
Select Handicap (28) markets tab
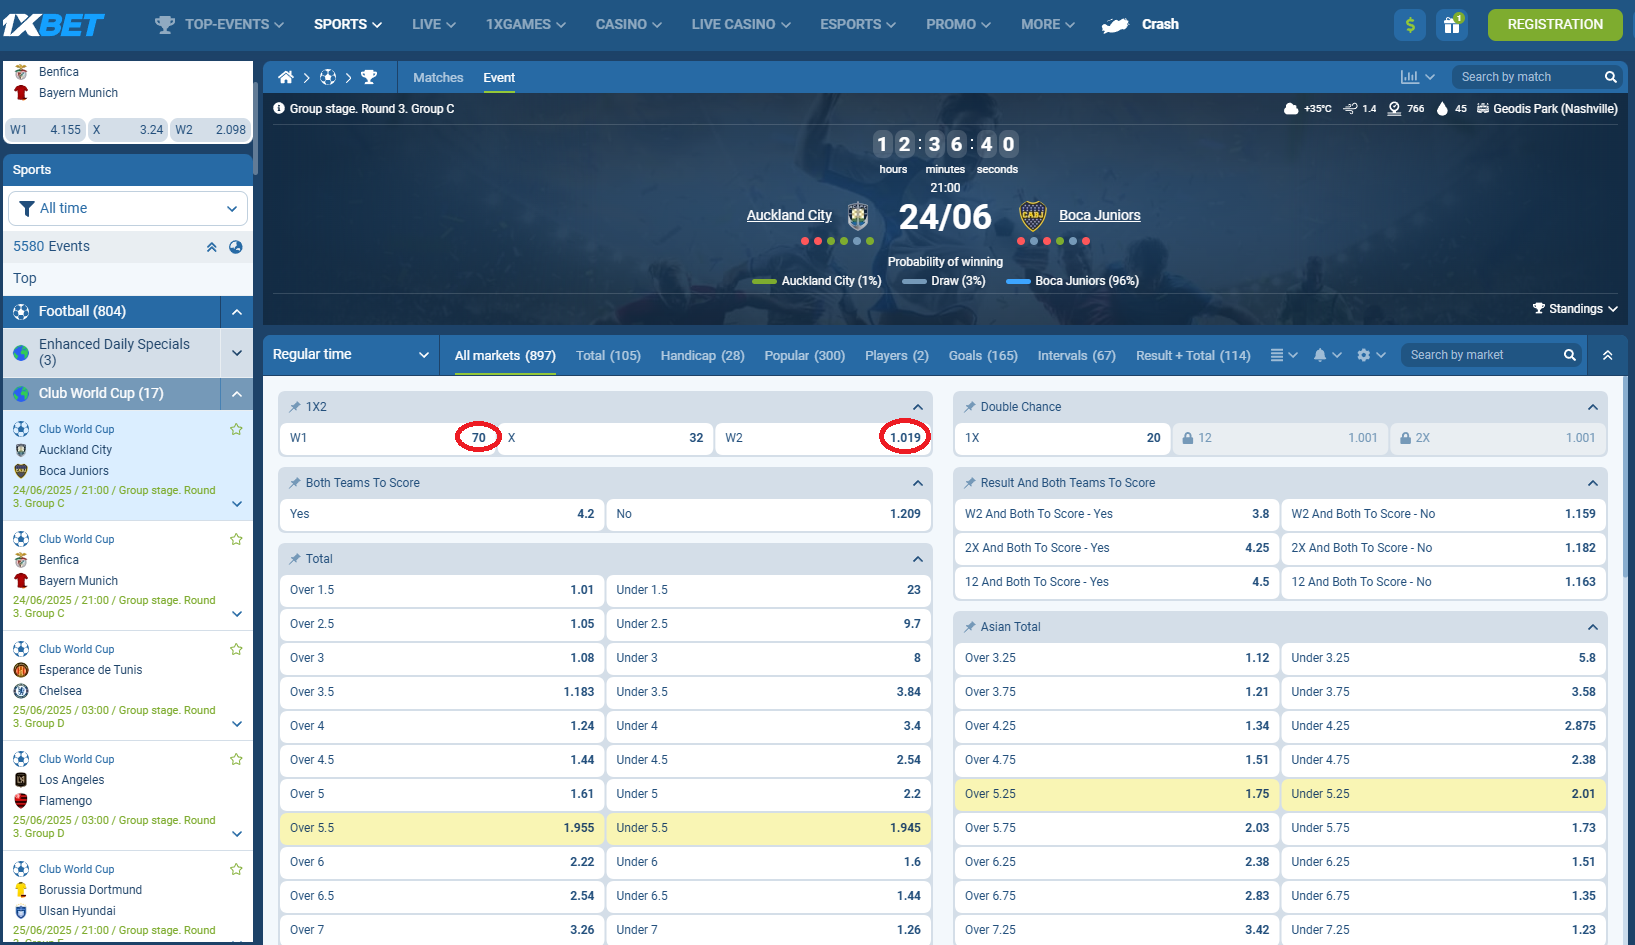pos(702,355)
